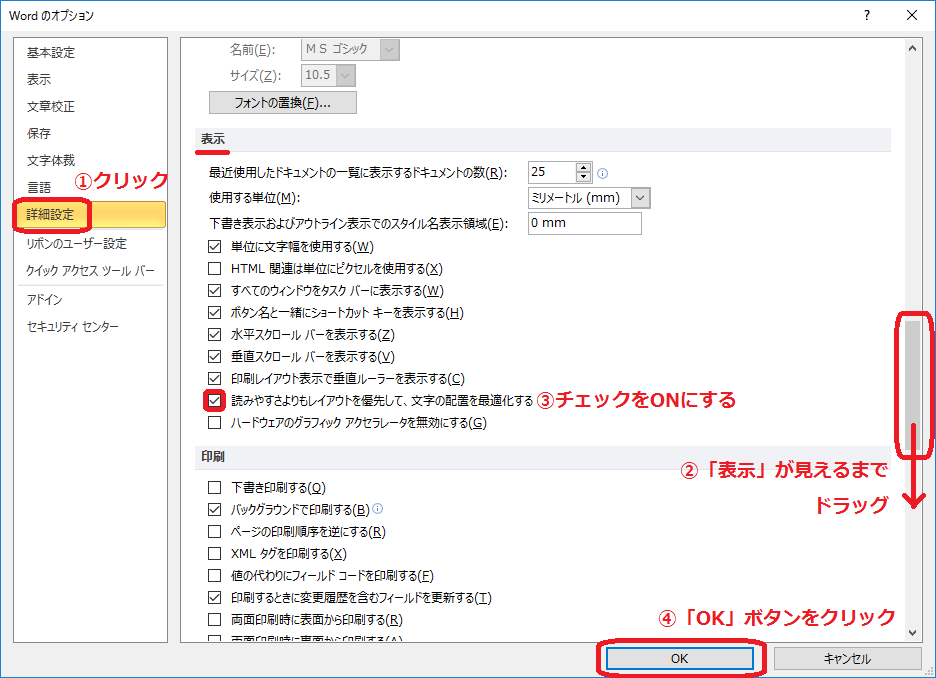Enable 下書き印刷する checkbox
Viewport: 936px width, 678px height.
pyautogui.click(x=214, y=488)
